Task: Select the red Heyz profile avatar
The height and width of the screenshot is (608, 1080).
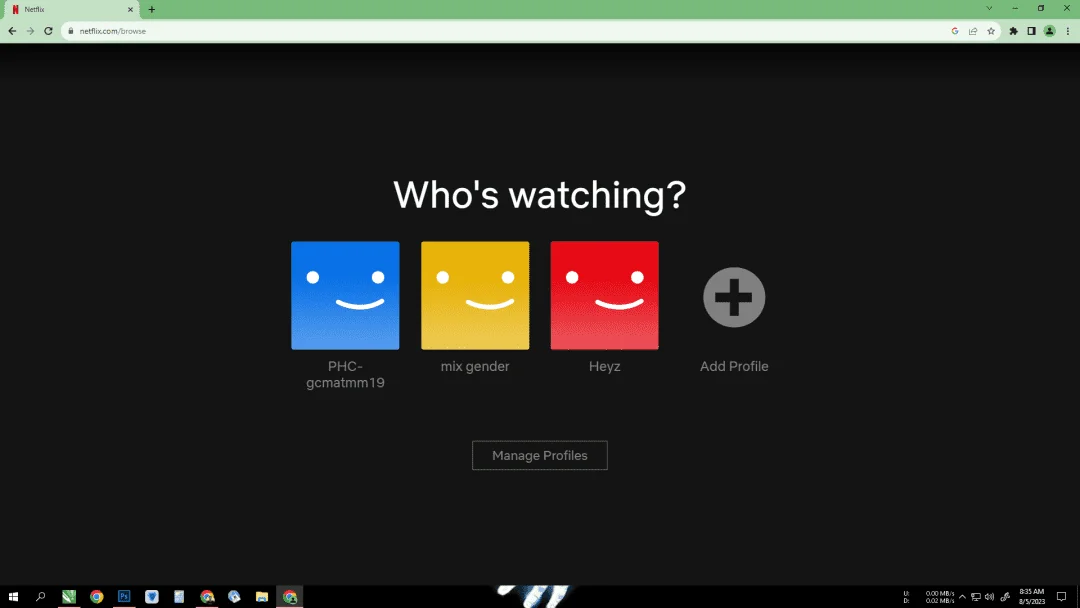Action: (x=605, y=295)
